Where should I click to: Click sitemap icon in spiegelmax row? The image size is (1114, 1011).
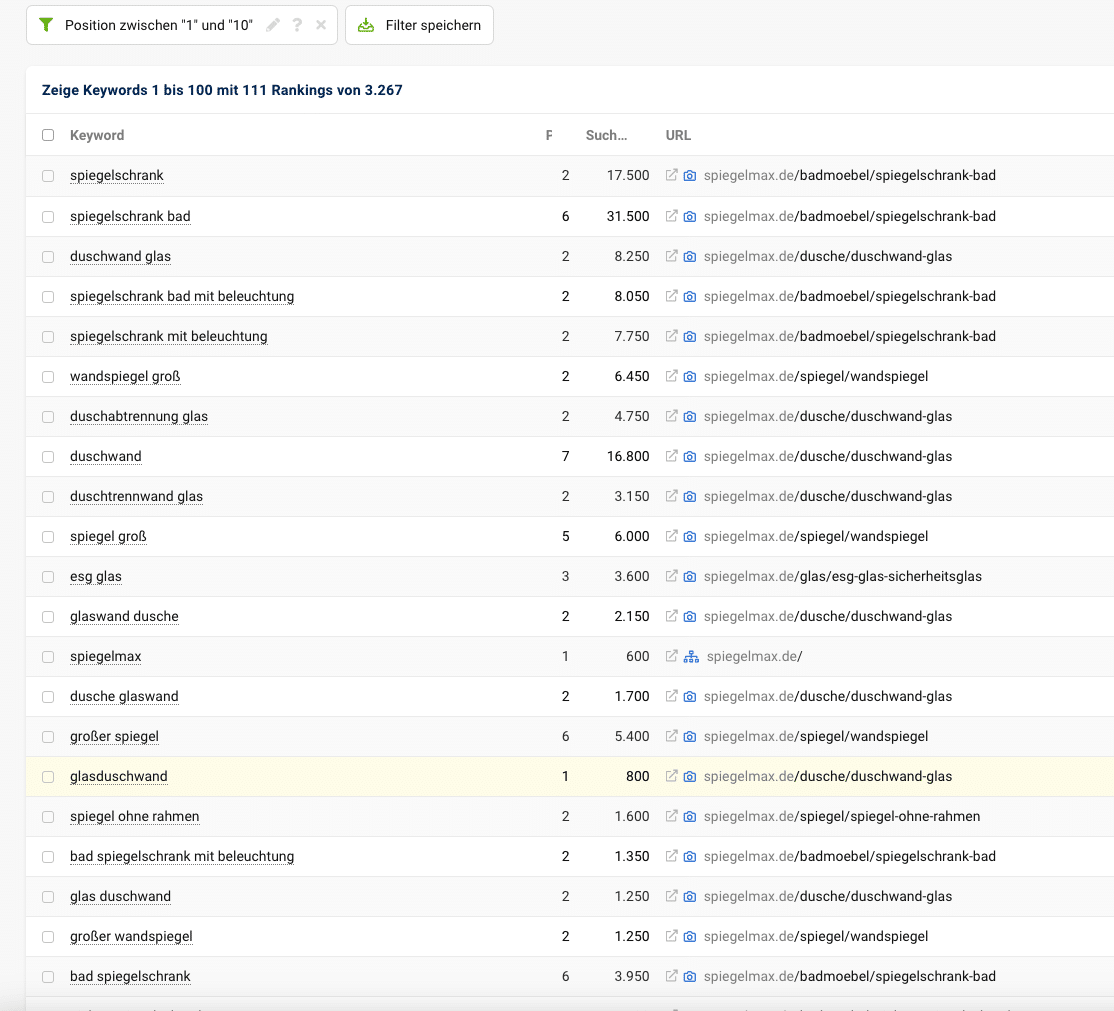pos(691,656)
